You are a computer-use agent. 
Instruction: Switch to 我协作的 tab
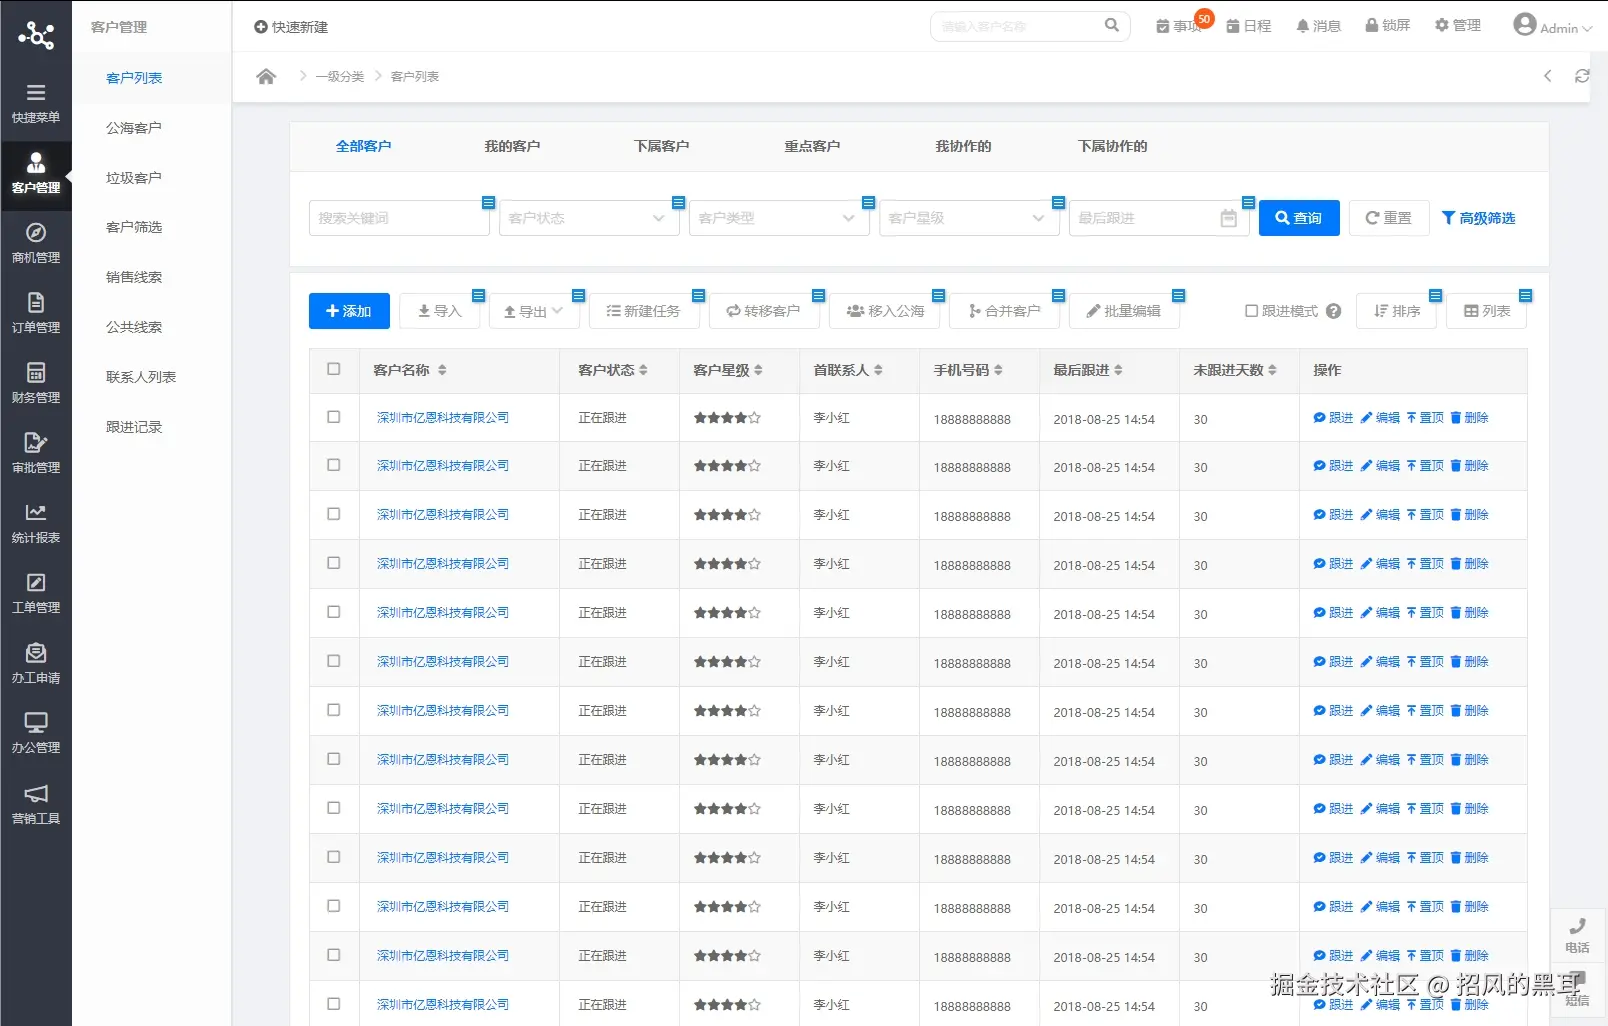click(x=963, y=146)
